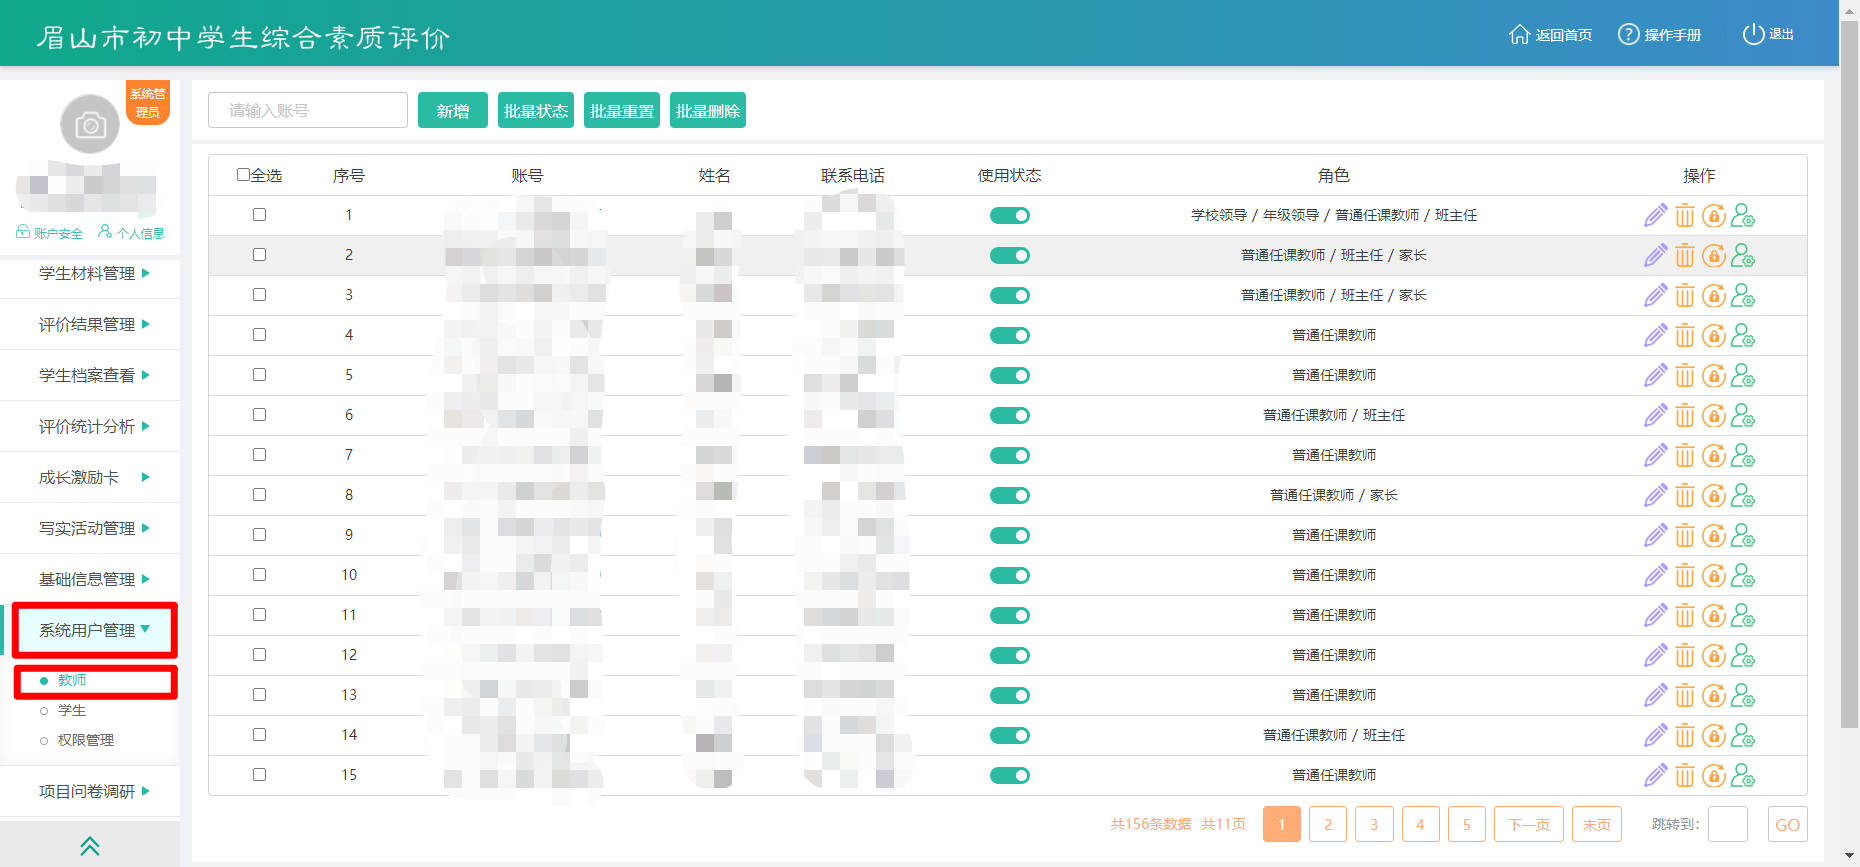Open the 个人信息 link
The width and height of the screenshot is (1860, 867).
click(131, 233)
